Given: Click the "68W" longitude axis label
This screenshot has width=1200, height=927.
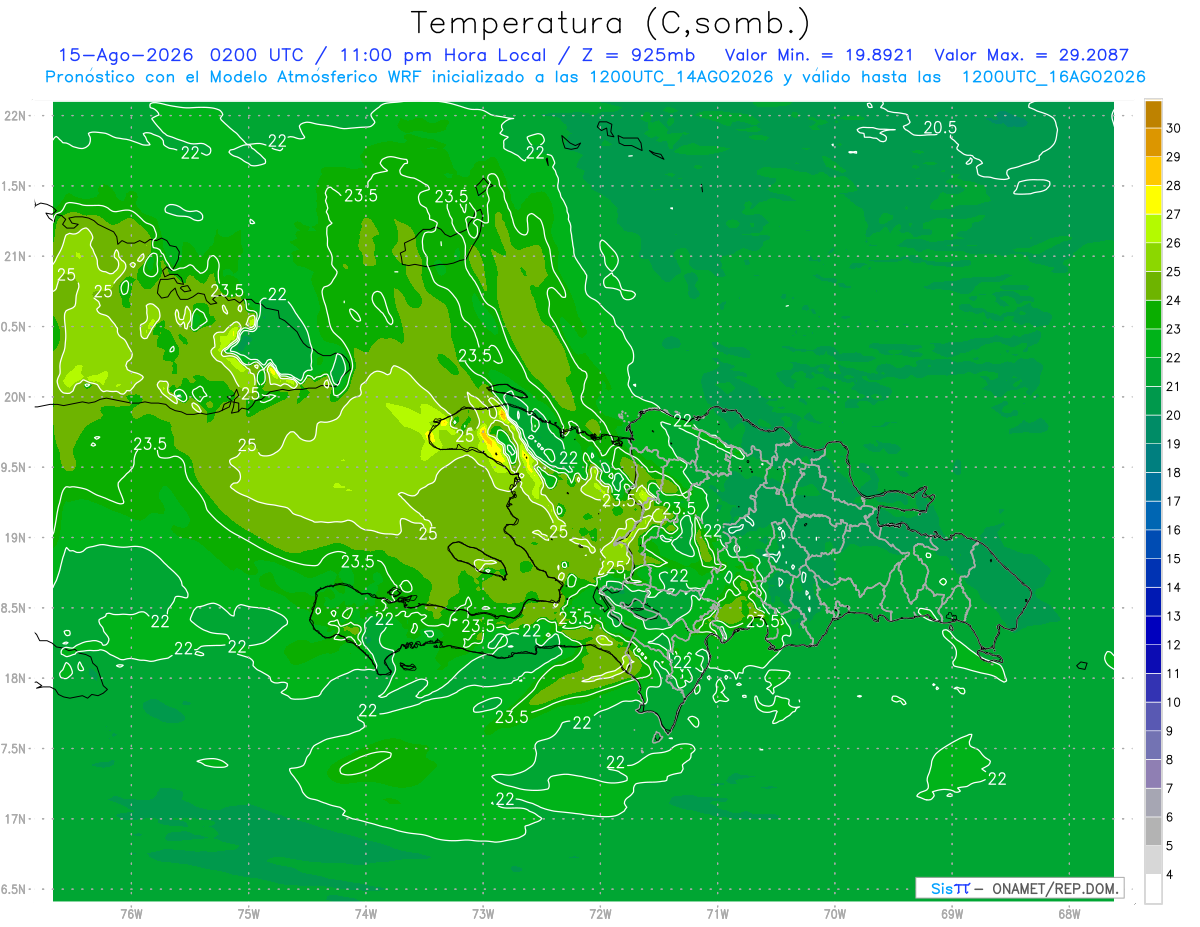Looking at the screenshot, I should point(1069,913).
